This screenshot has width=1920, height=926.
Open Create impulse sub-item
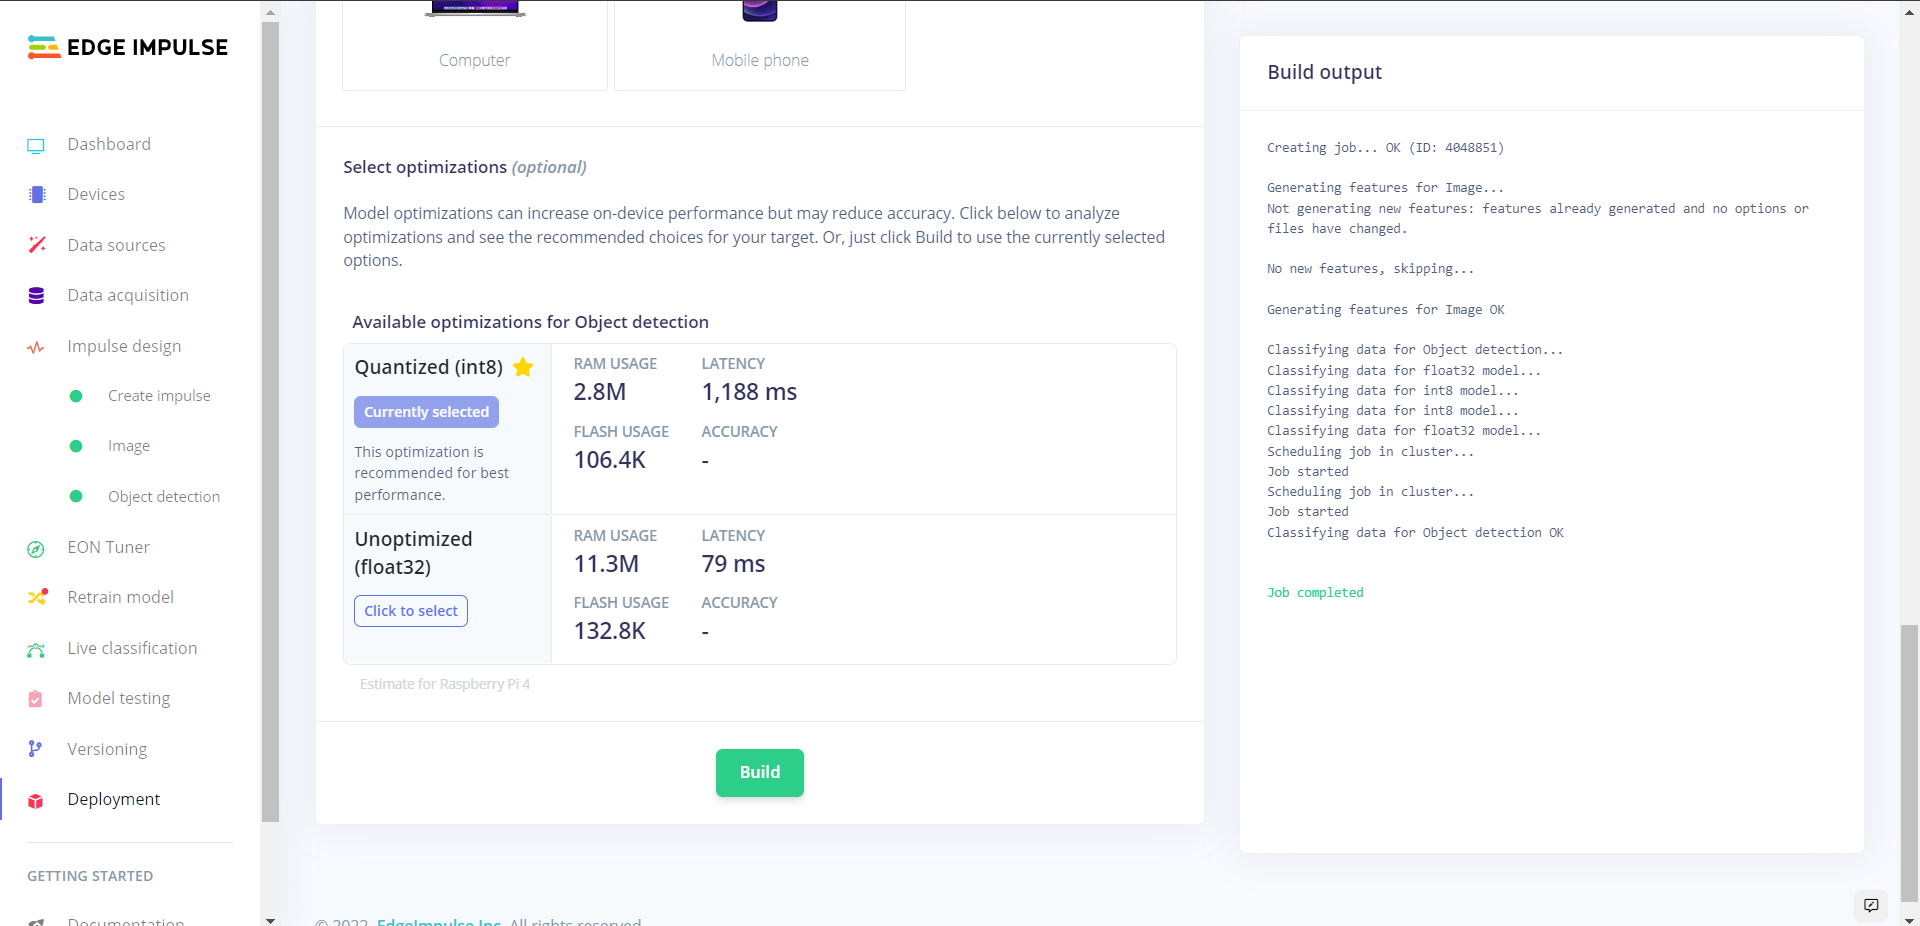tap(159, 396)
